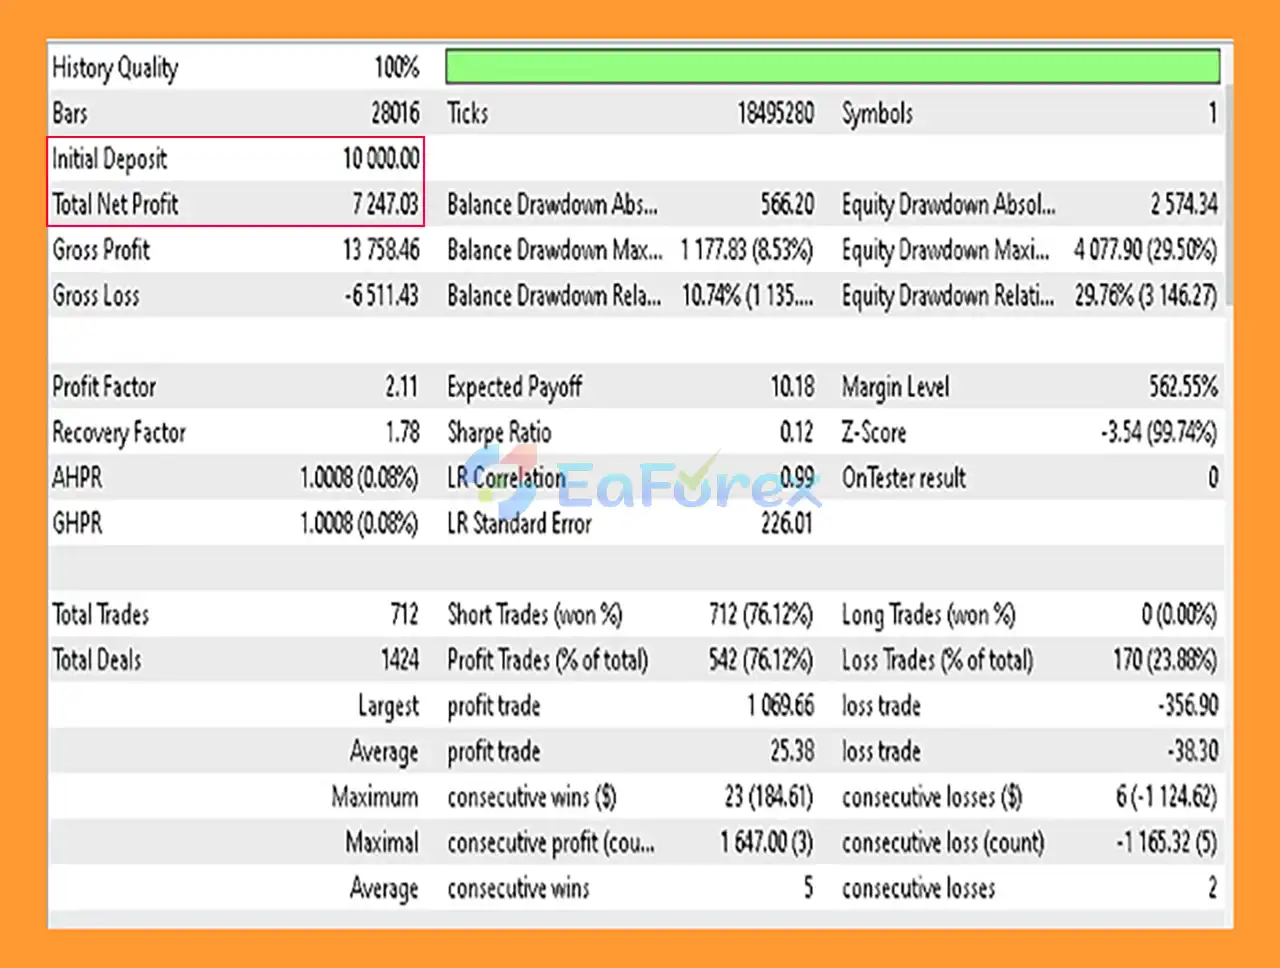Screen dimensions: 1280x968
Task: Click the Total Deals label
Action: (97, 660)
